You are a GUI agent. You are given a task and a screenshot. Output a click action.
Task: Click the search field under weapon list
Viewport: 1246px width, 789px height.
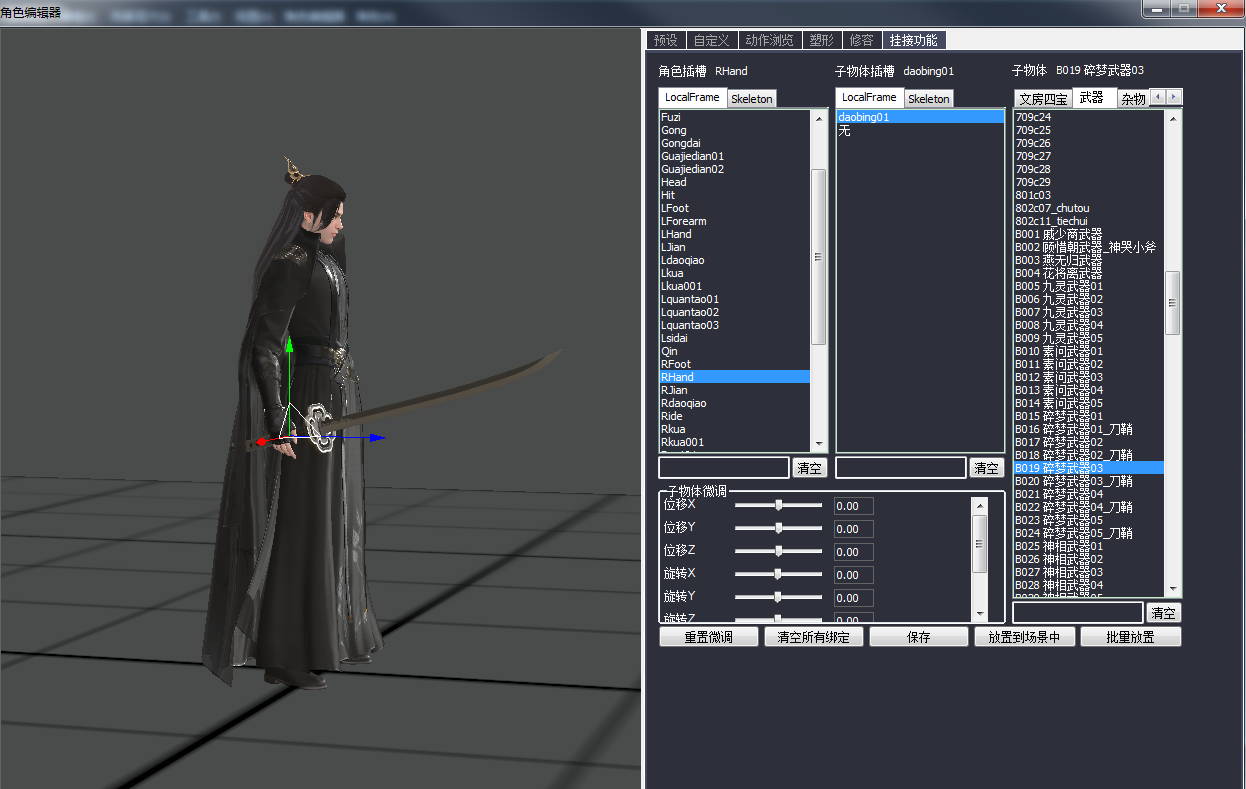click(1078, 613)
